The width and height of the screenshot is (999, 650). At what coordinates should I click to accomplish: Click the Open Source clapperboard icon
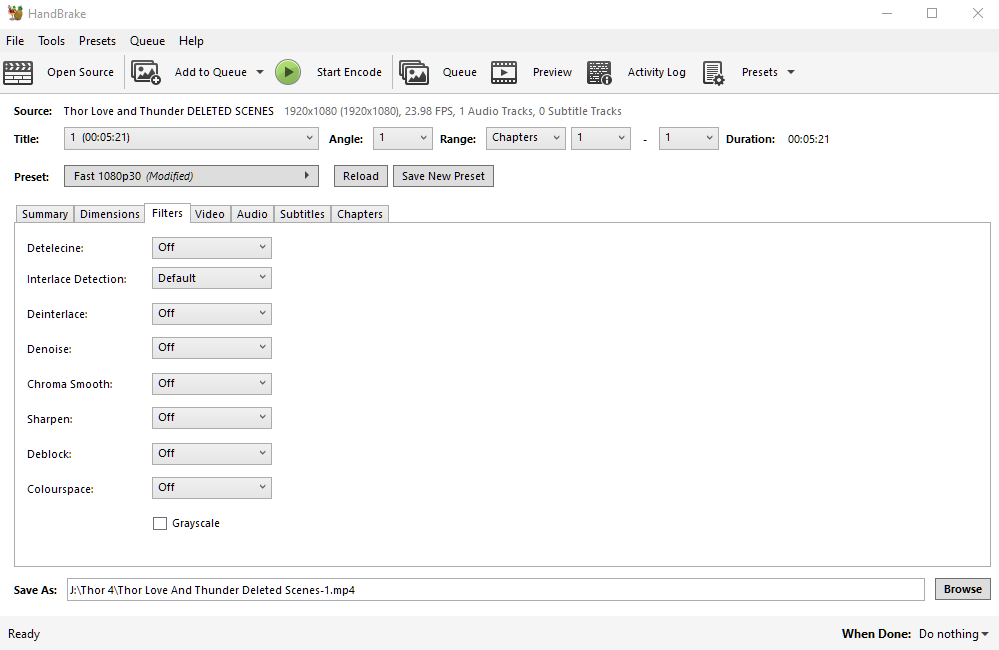(x=18, y=72)
